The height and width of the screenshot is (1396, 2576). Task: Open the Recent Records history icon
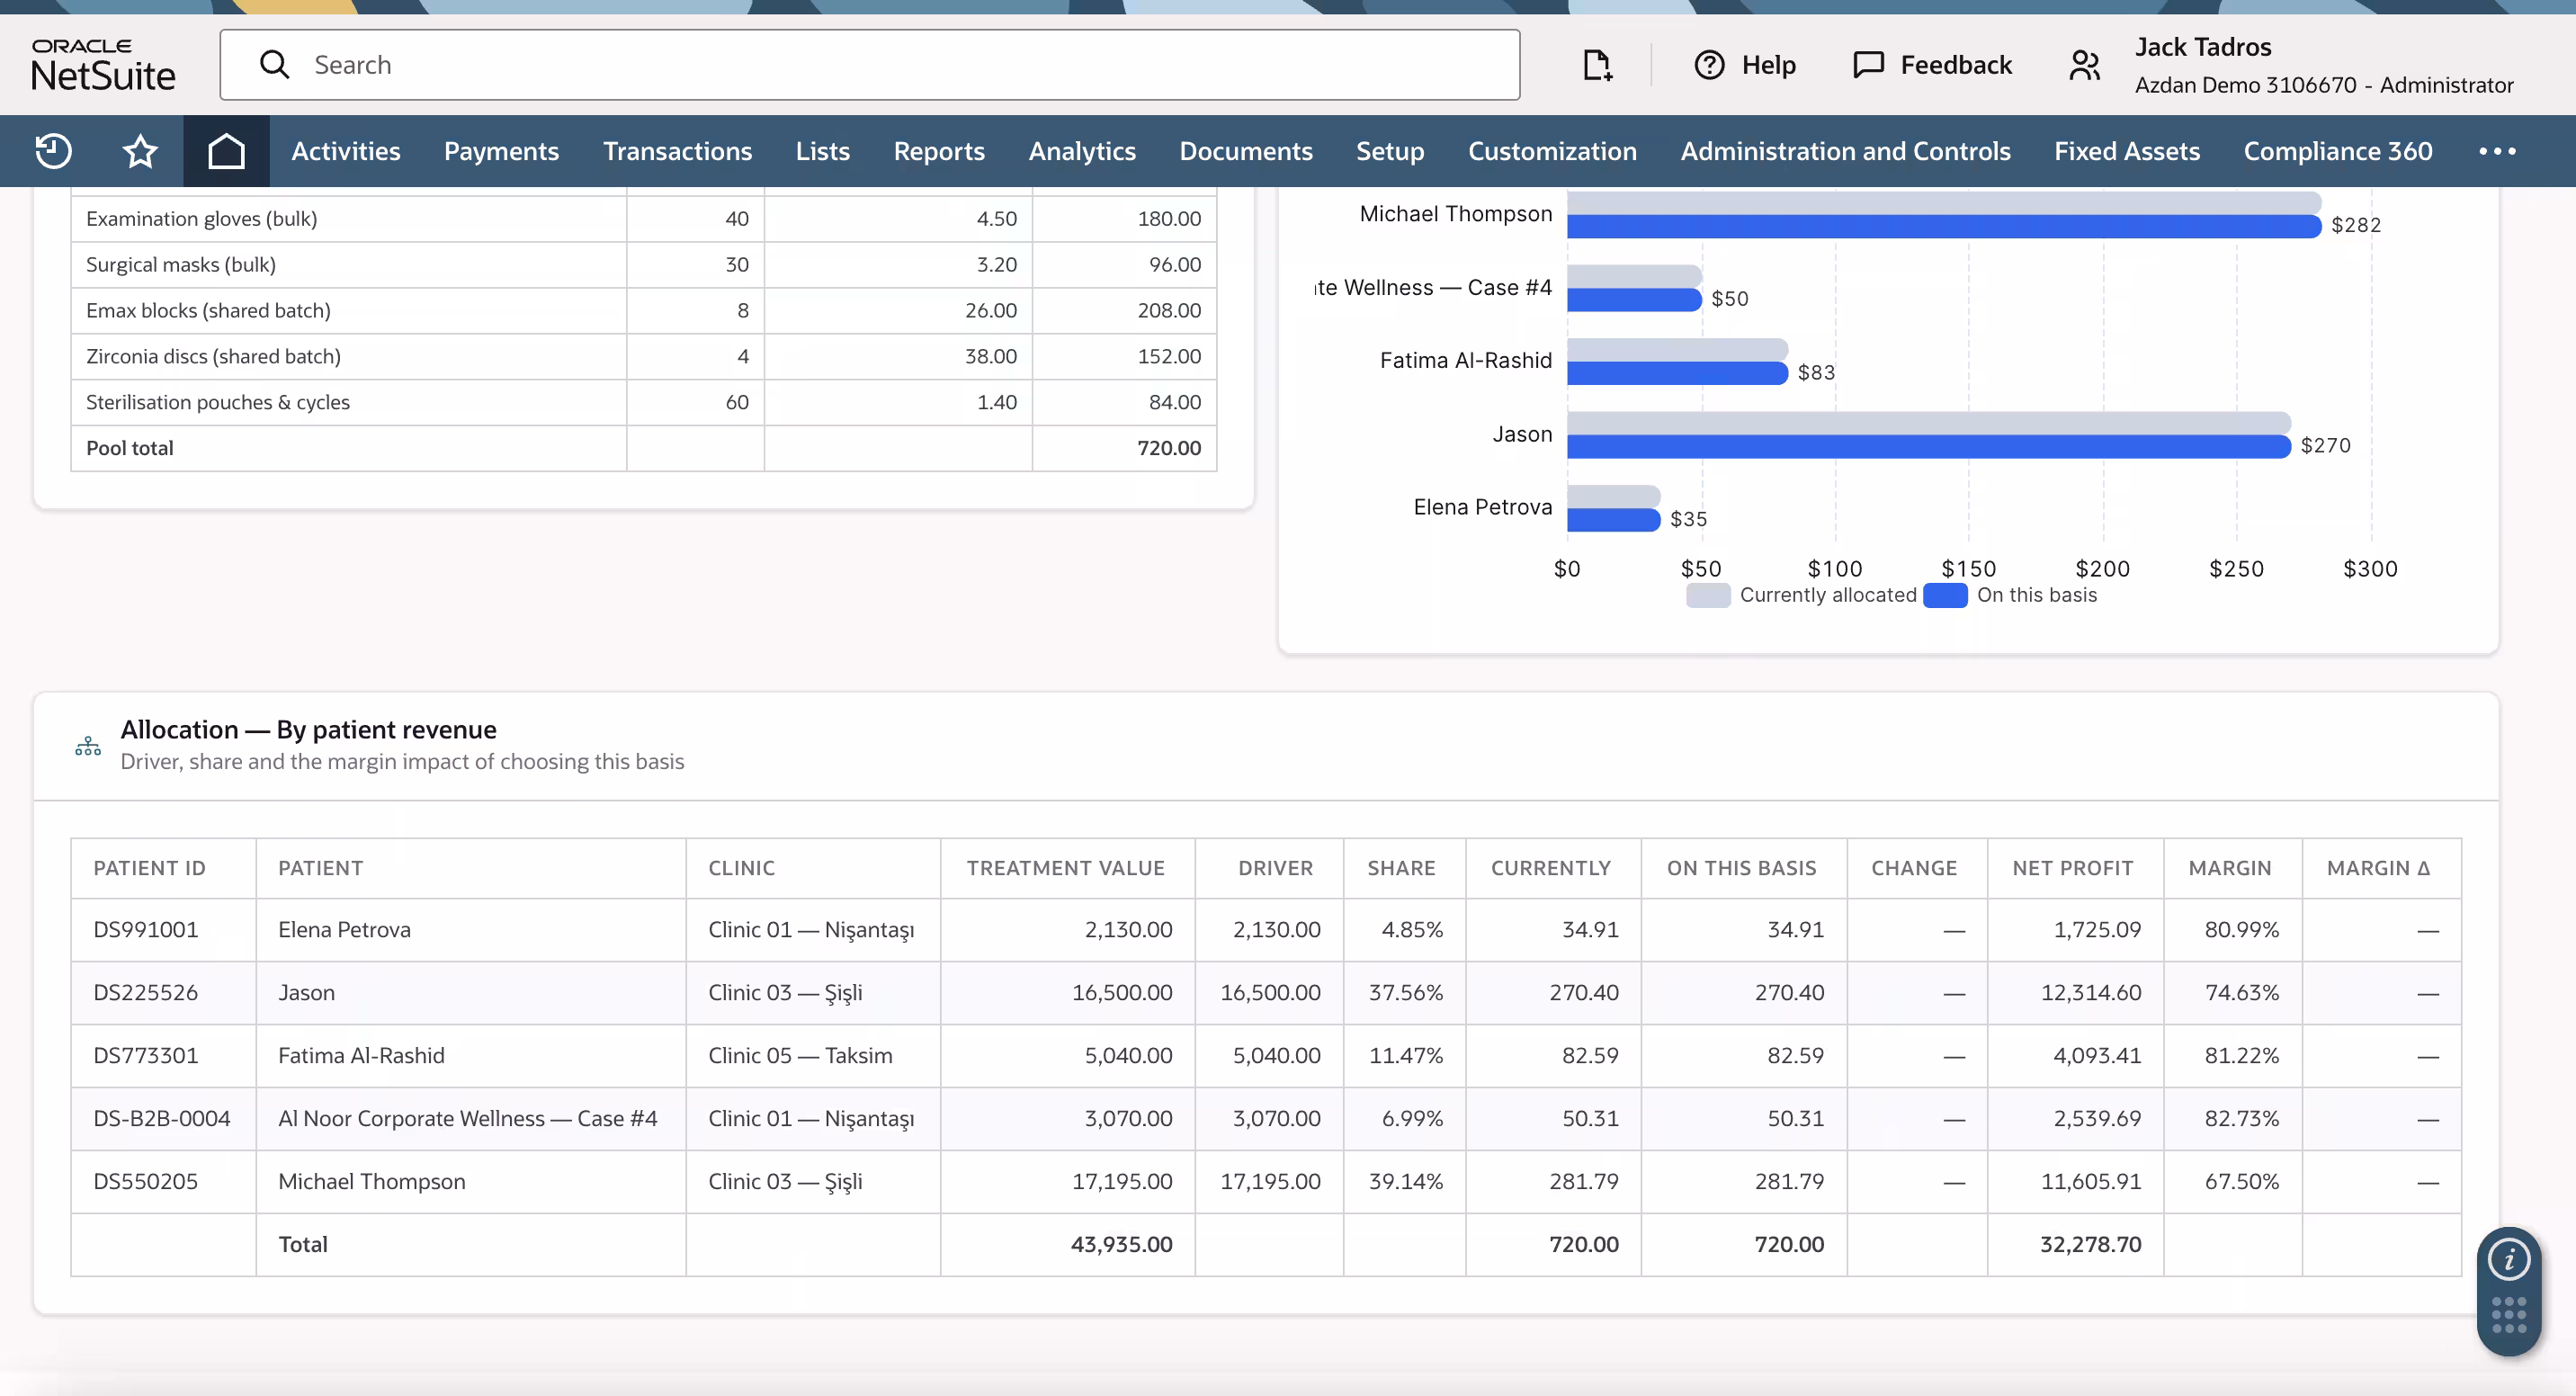pyautogui.click(x=53, y=151)
